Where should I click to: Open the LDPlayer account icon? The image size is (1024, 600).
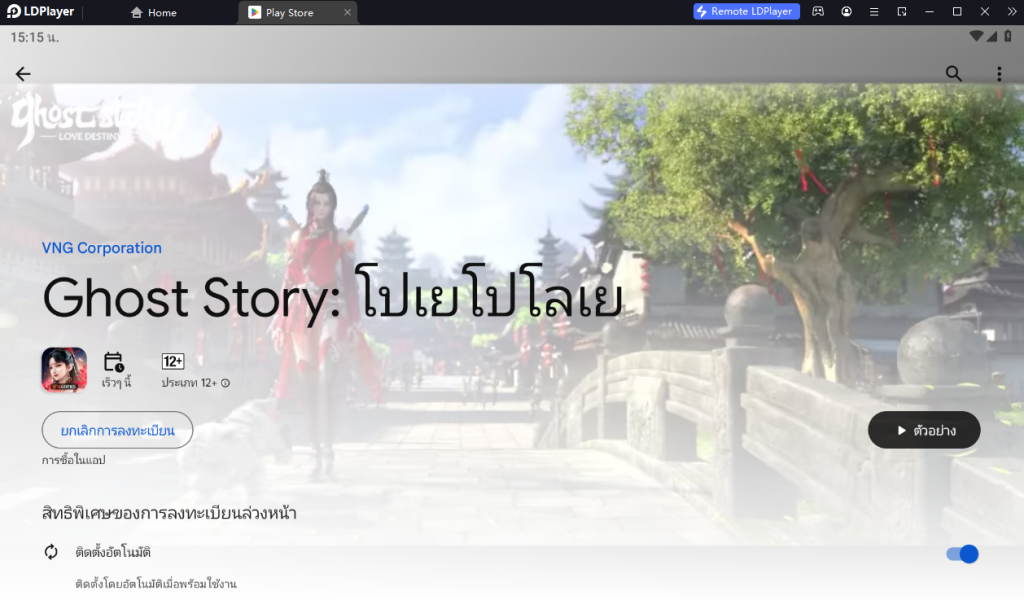coord(846,12)
